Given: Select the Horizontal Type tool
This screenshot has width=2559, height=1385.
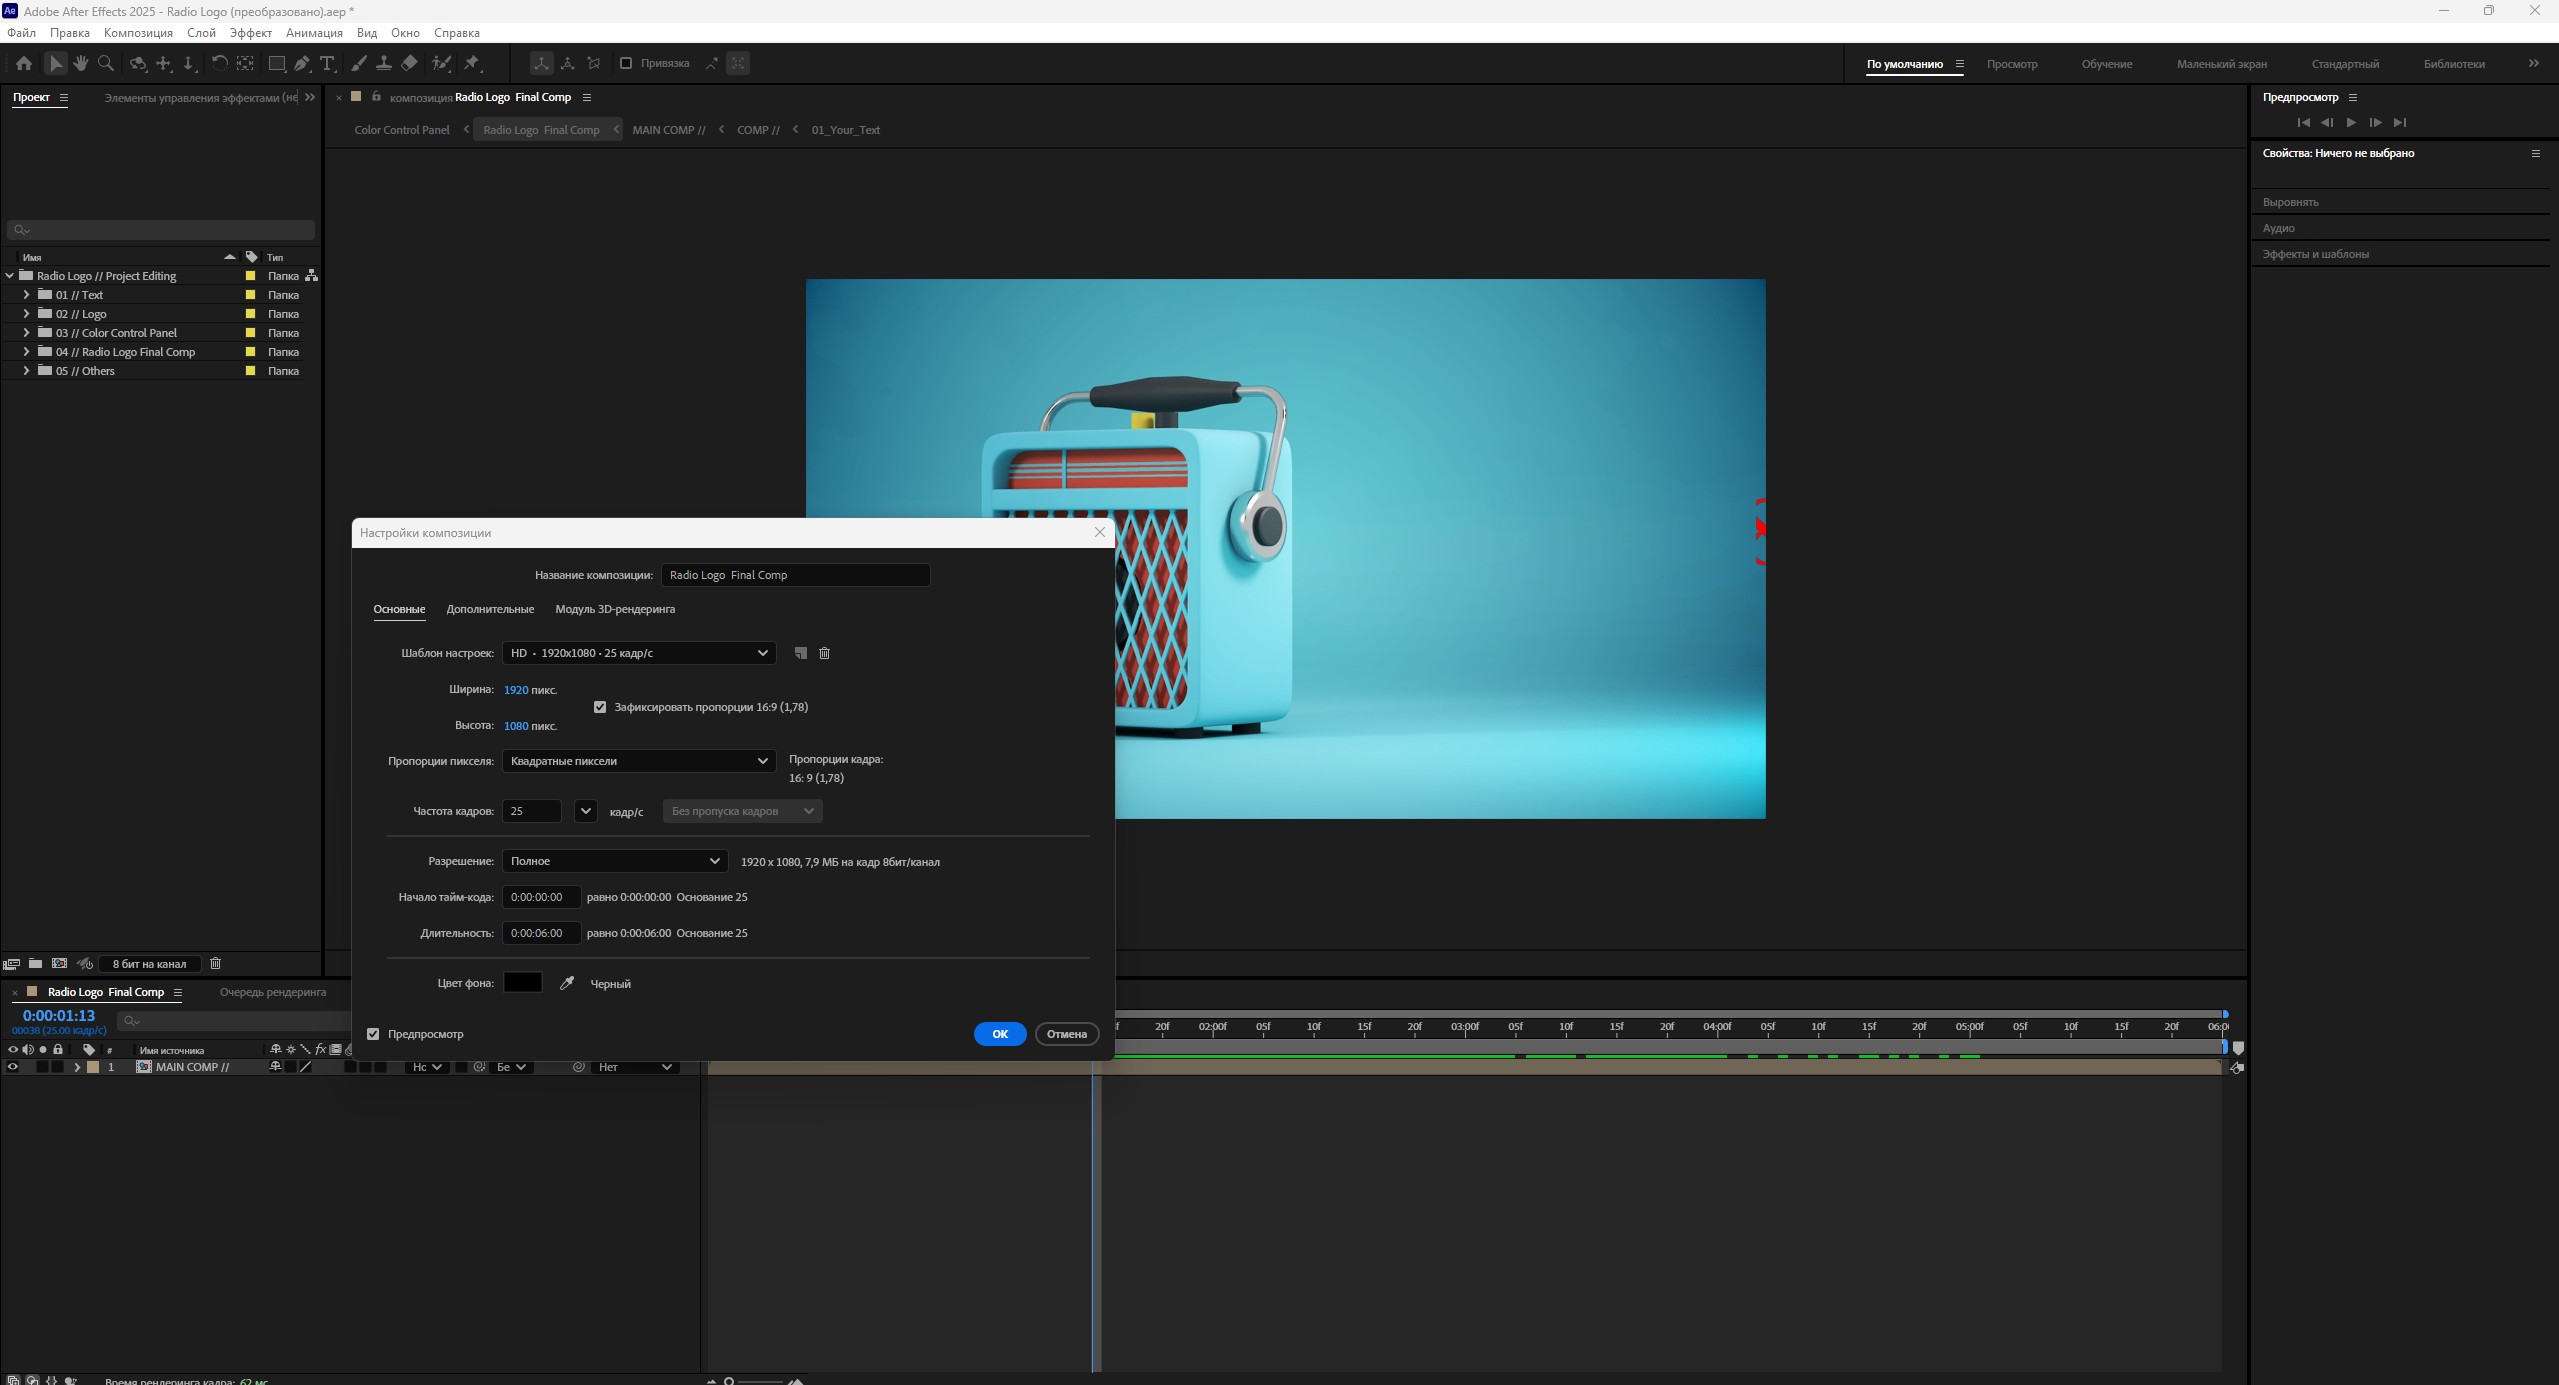Looking at the screenshot, I should pos(327,63).
